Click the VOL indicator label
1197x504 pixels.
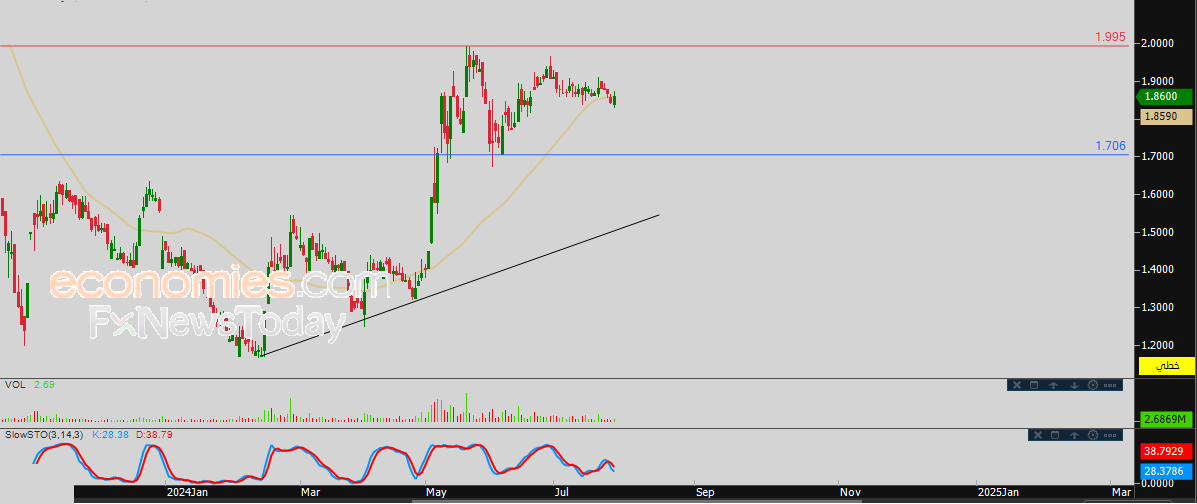tap(15, 384)
